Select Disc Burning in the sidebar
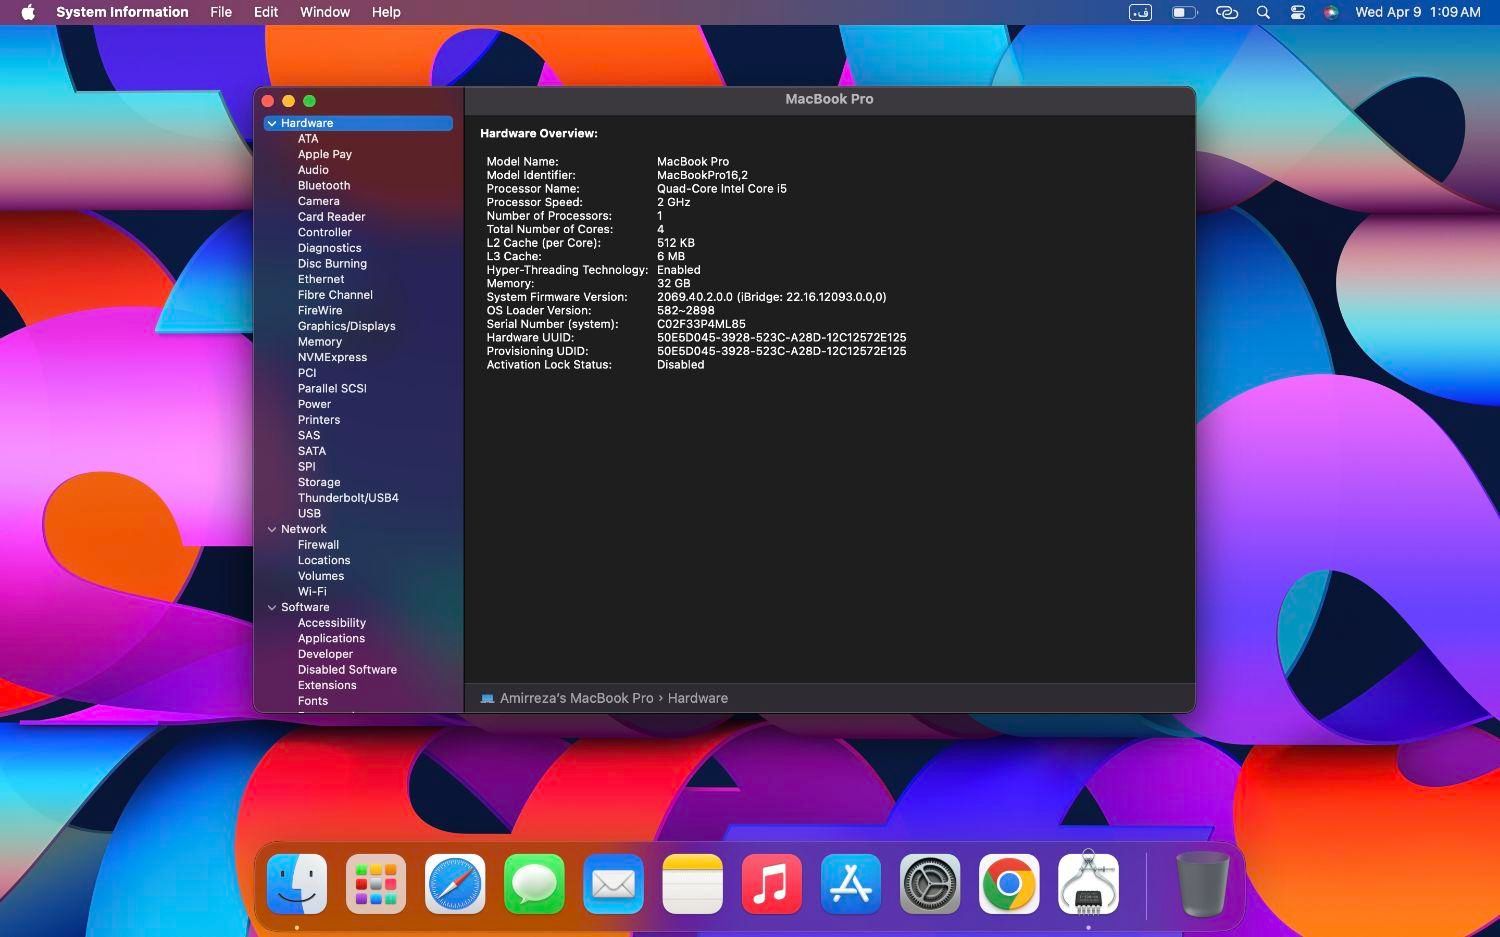The image size is (1500, 937). click(x=332, y=264)
